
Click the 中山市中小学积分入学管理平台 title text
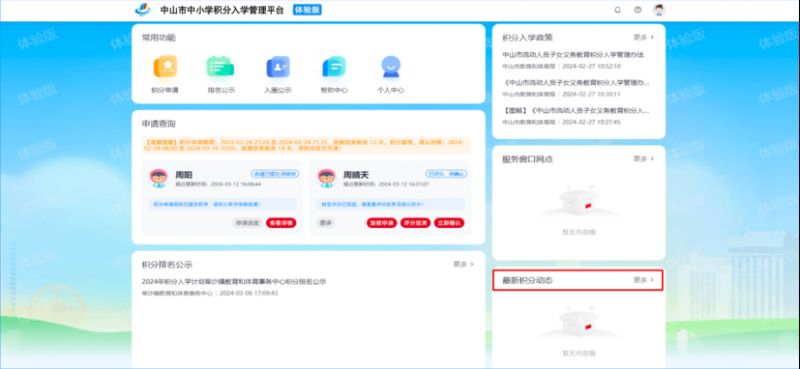click(222, 10)
